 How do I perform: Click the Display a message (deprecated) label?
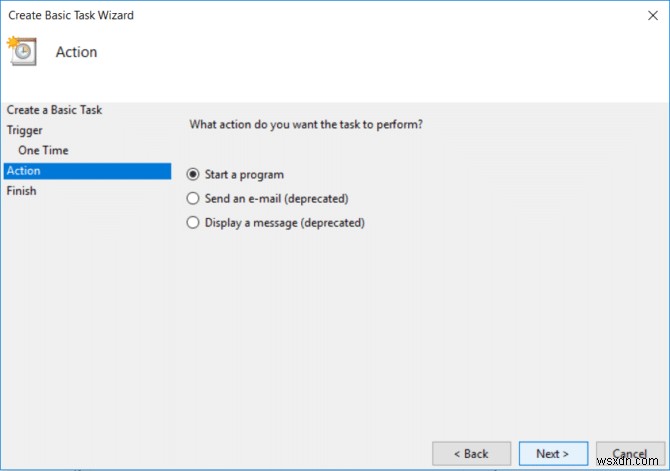(x=284, y=223)
